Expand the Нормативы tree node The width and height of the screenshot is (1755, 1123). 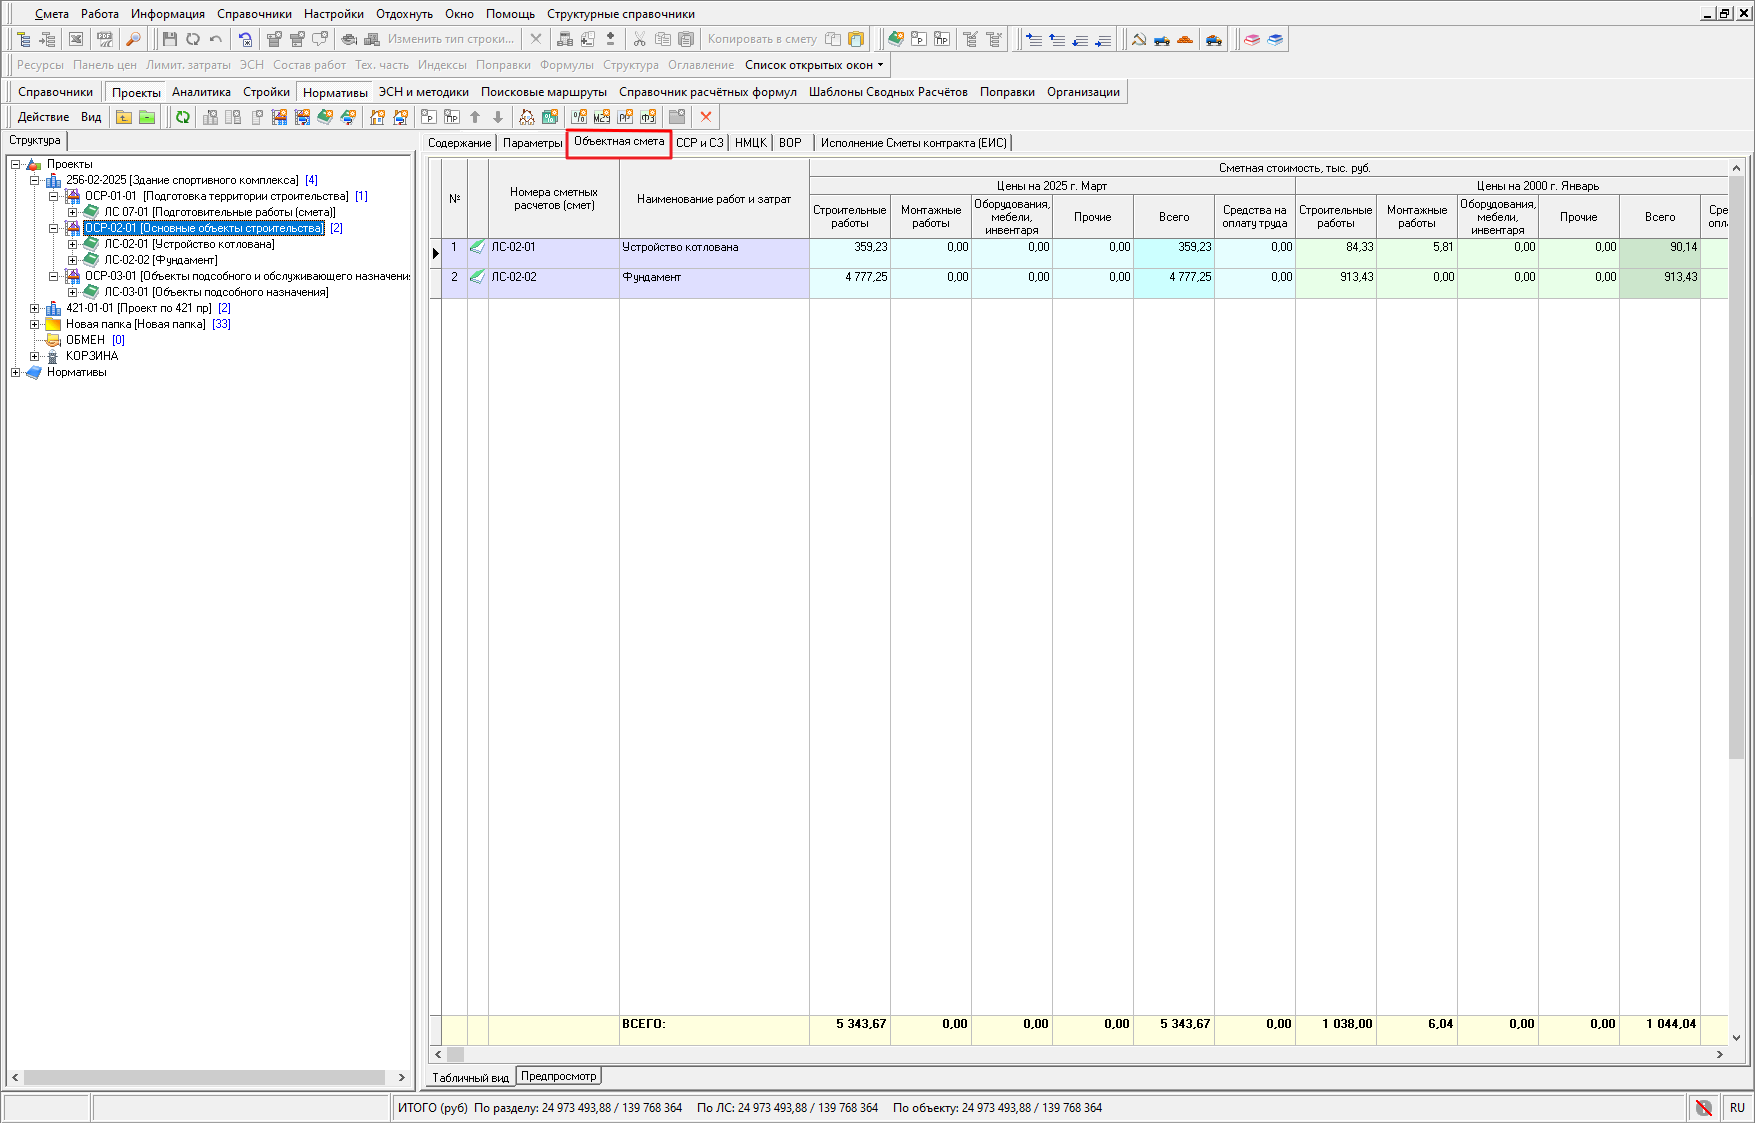[x=16, y=373]
